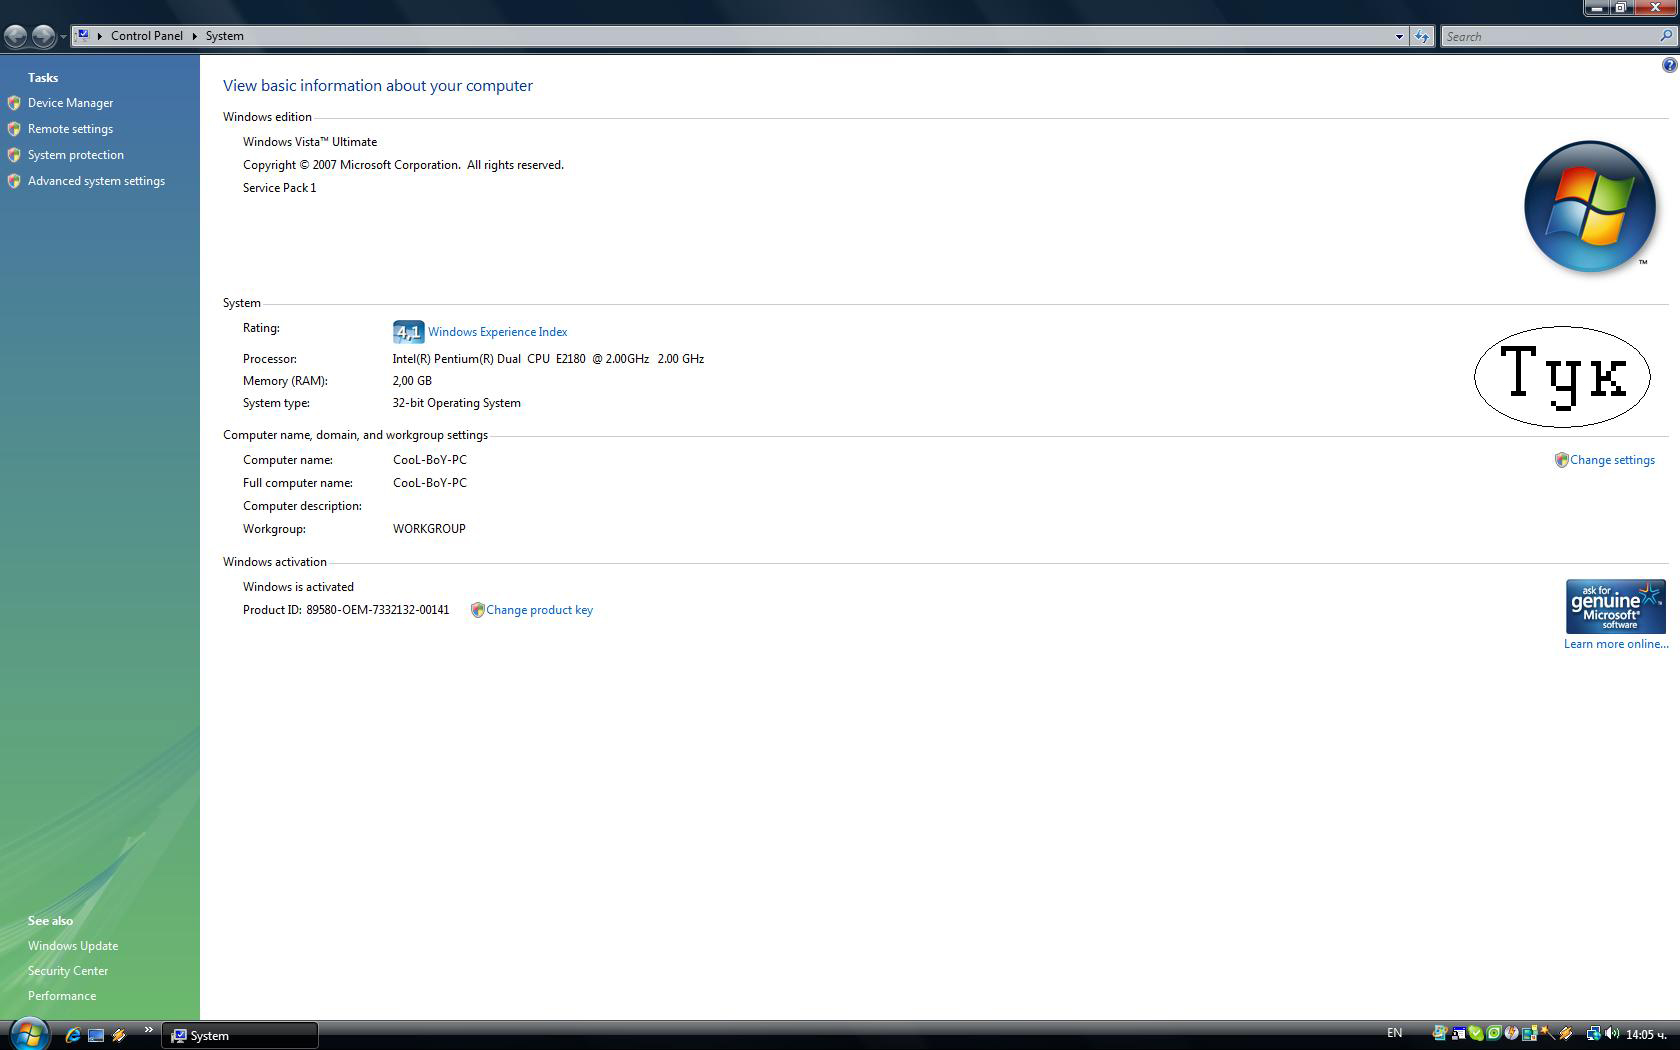This screenshot has width=1680, height=1050.
Task: Click the magnifier search icon
Action: point(1666,36)
